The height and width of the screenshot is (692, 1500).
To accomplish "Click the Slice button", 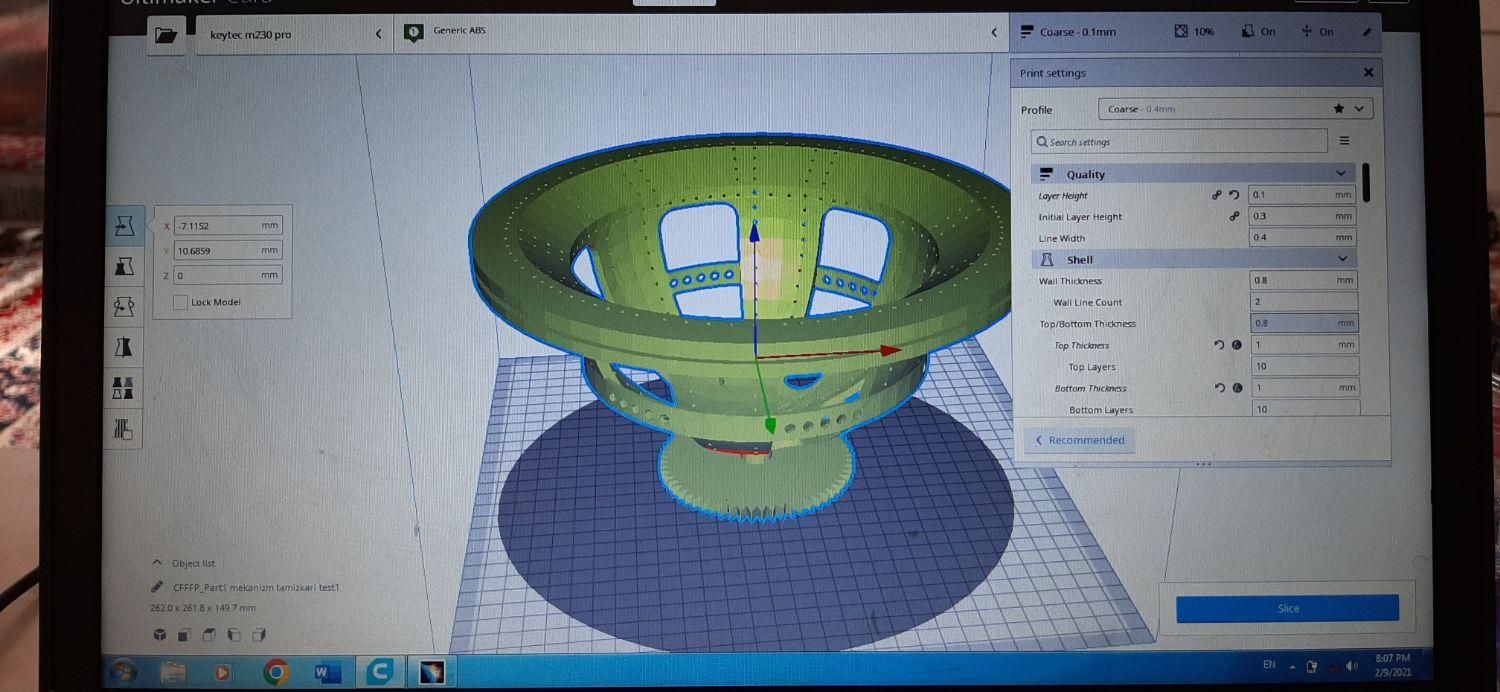I will click(1287, 608).
